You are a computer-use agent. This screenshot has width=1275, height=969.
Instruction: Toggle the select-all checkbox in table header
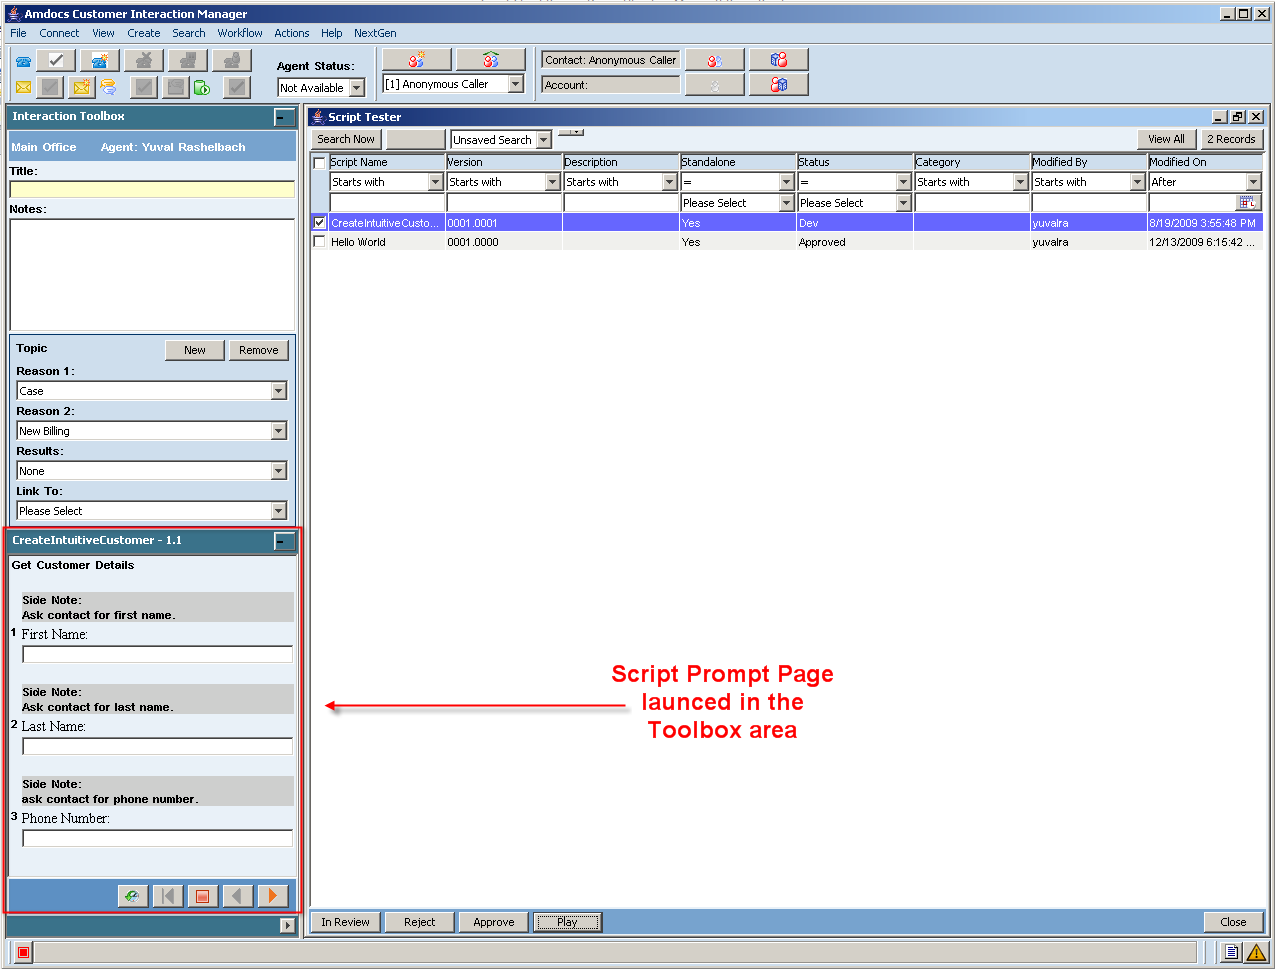coord(320,163)
